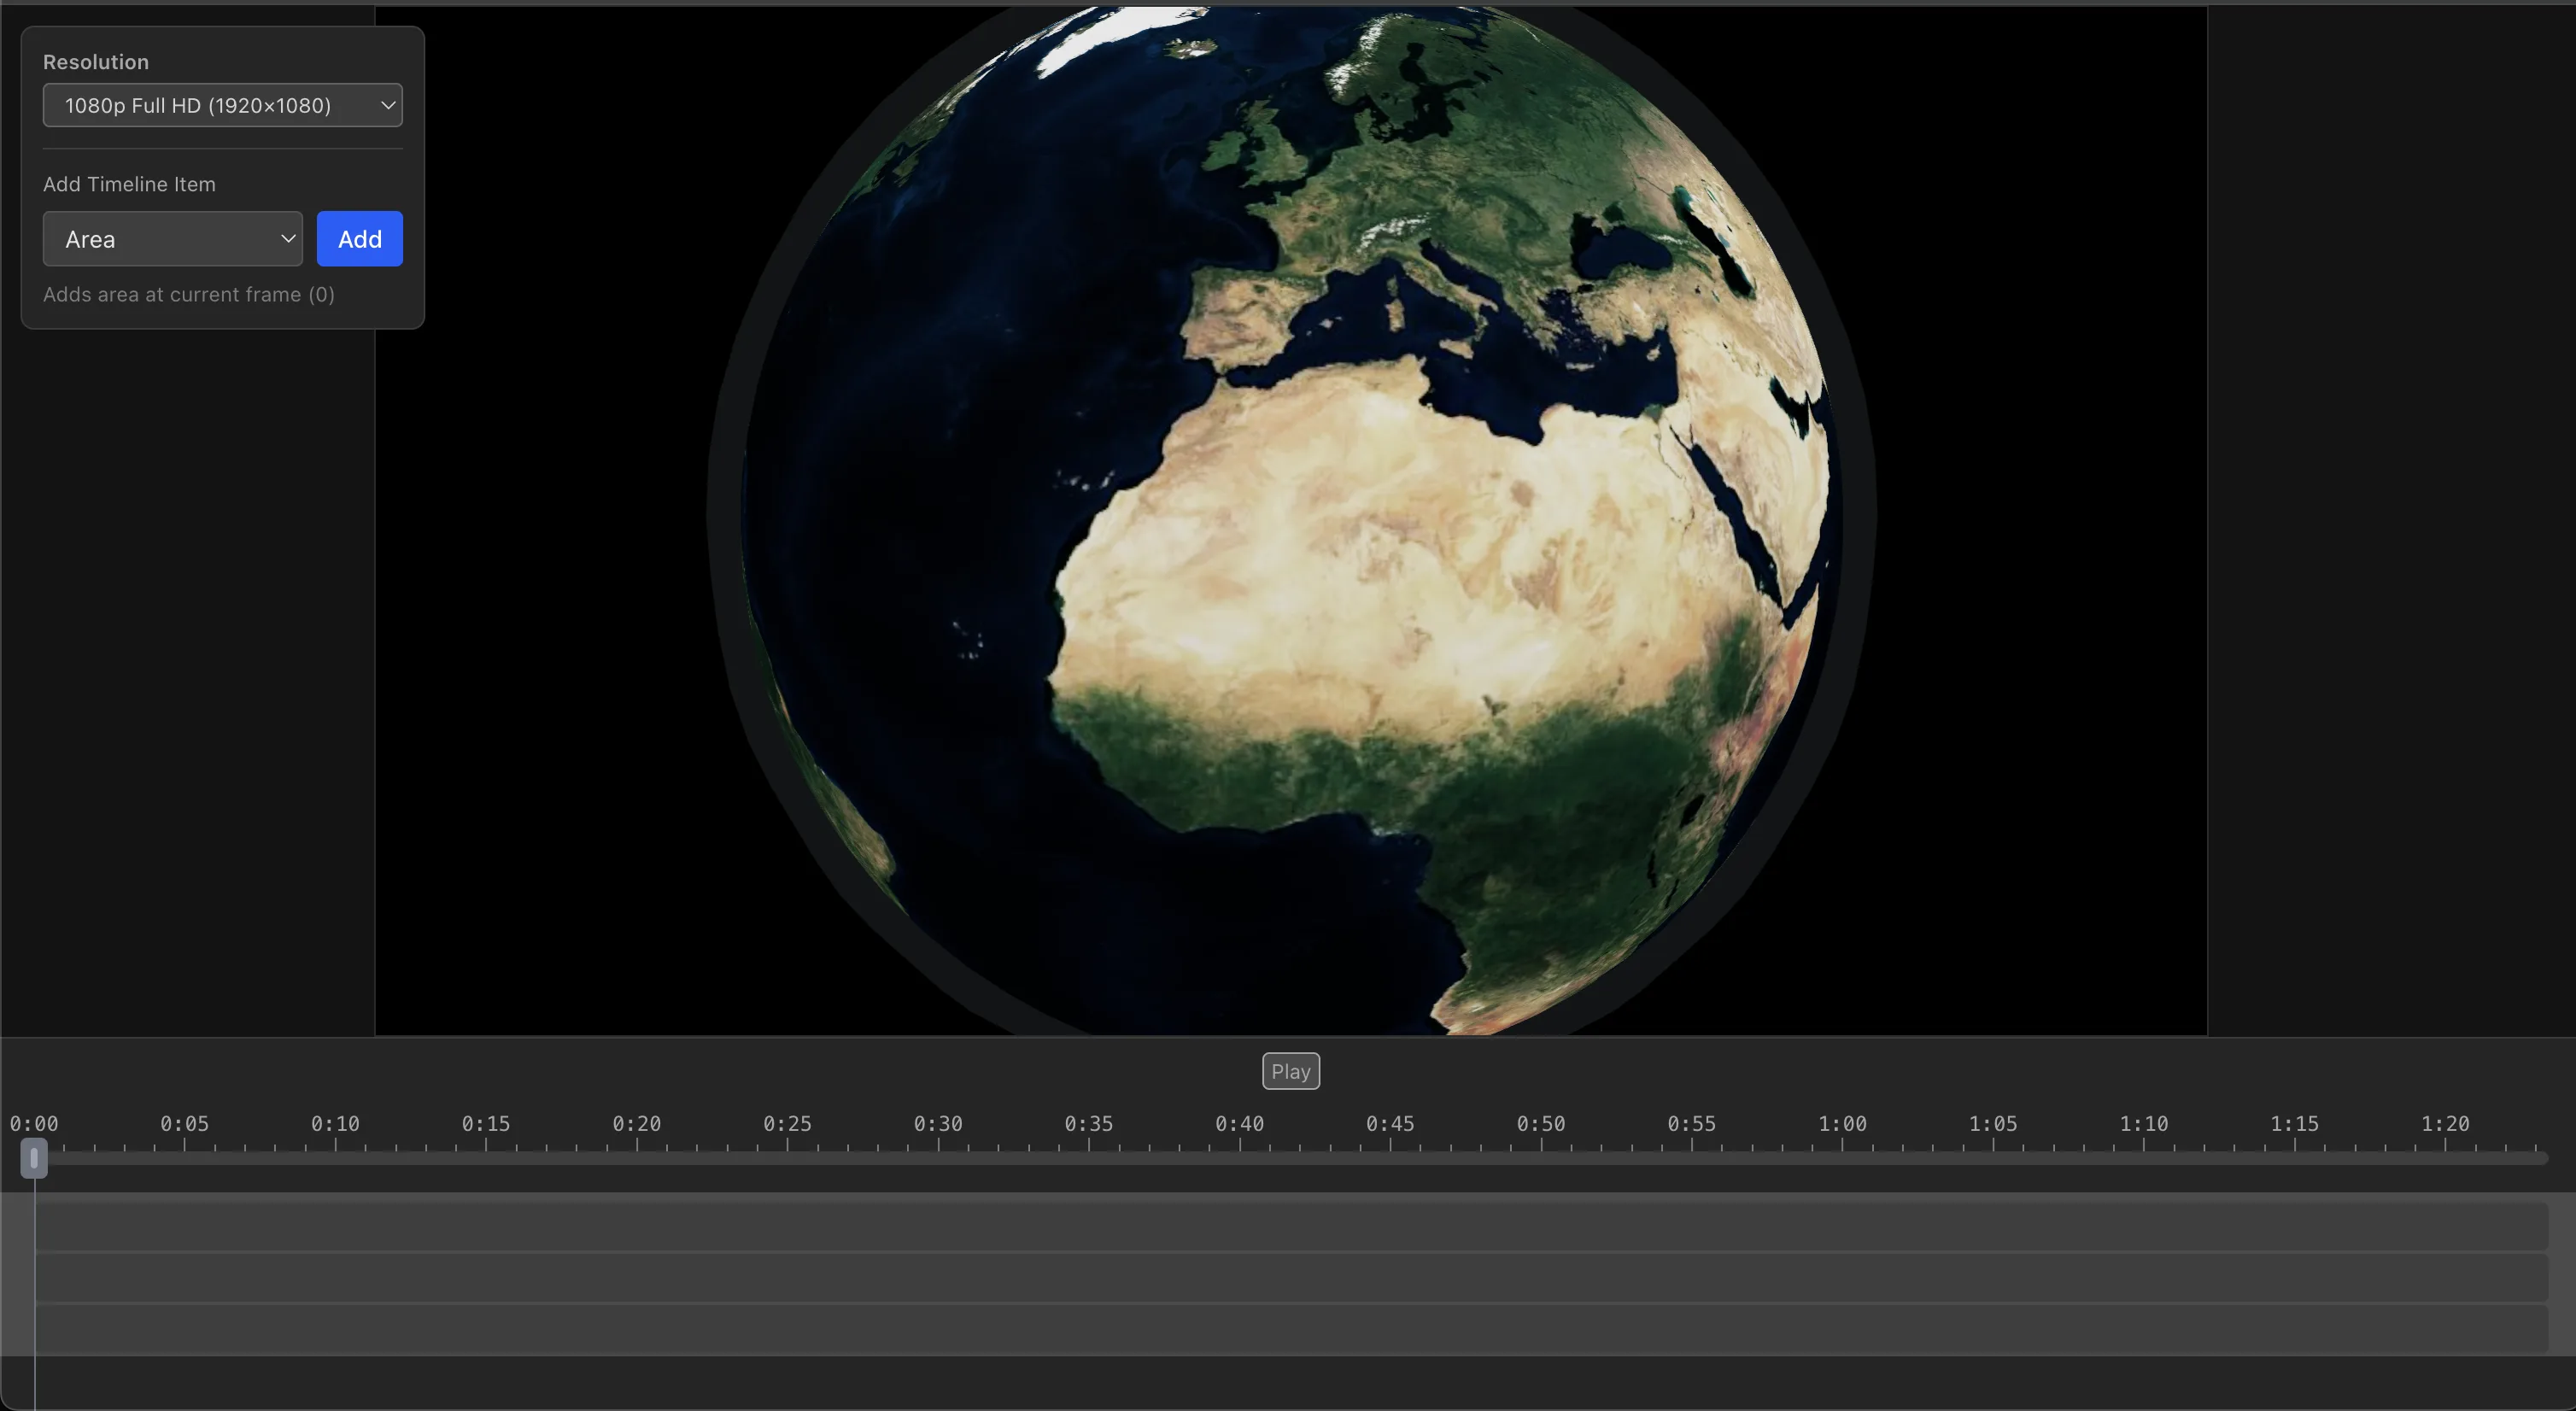The width and height of the screenshot is (2576, 1411).
Task: Click the 1:10 timeline time label
Action: click(x=2144, y=1123)
